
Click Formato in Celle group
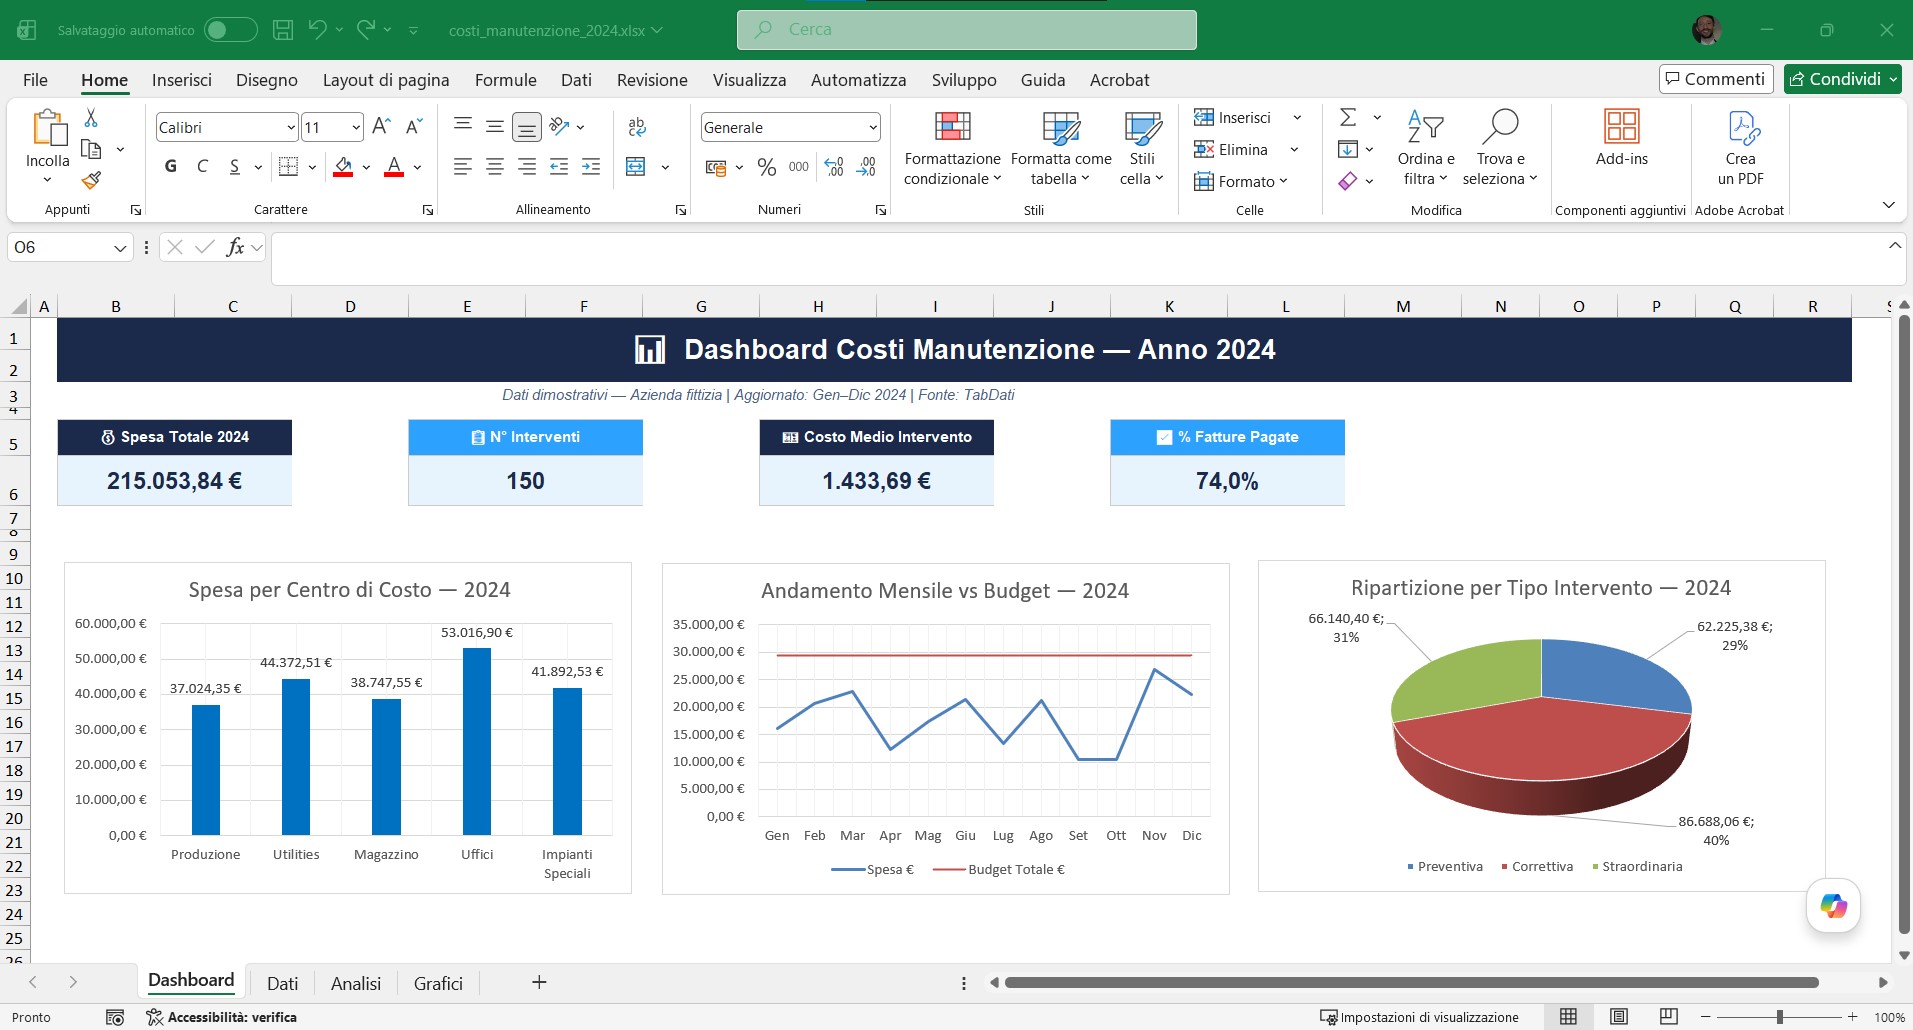(1241, 181)
